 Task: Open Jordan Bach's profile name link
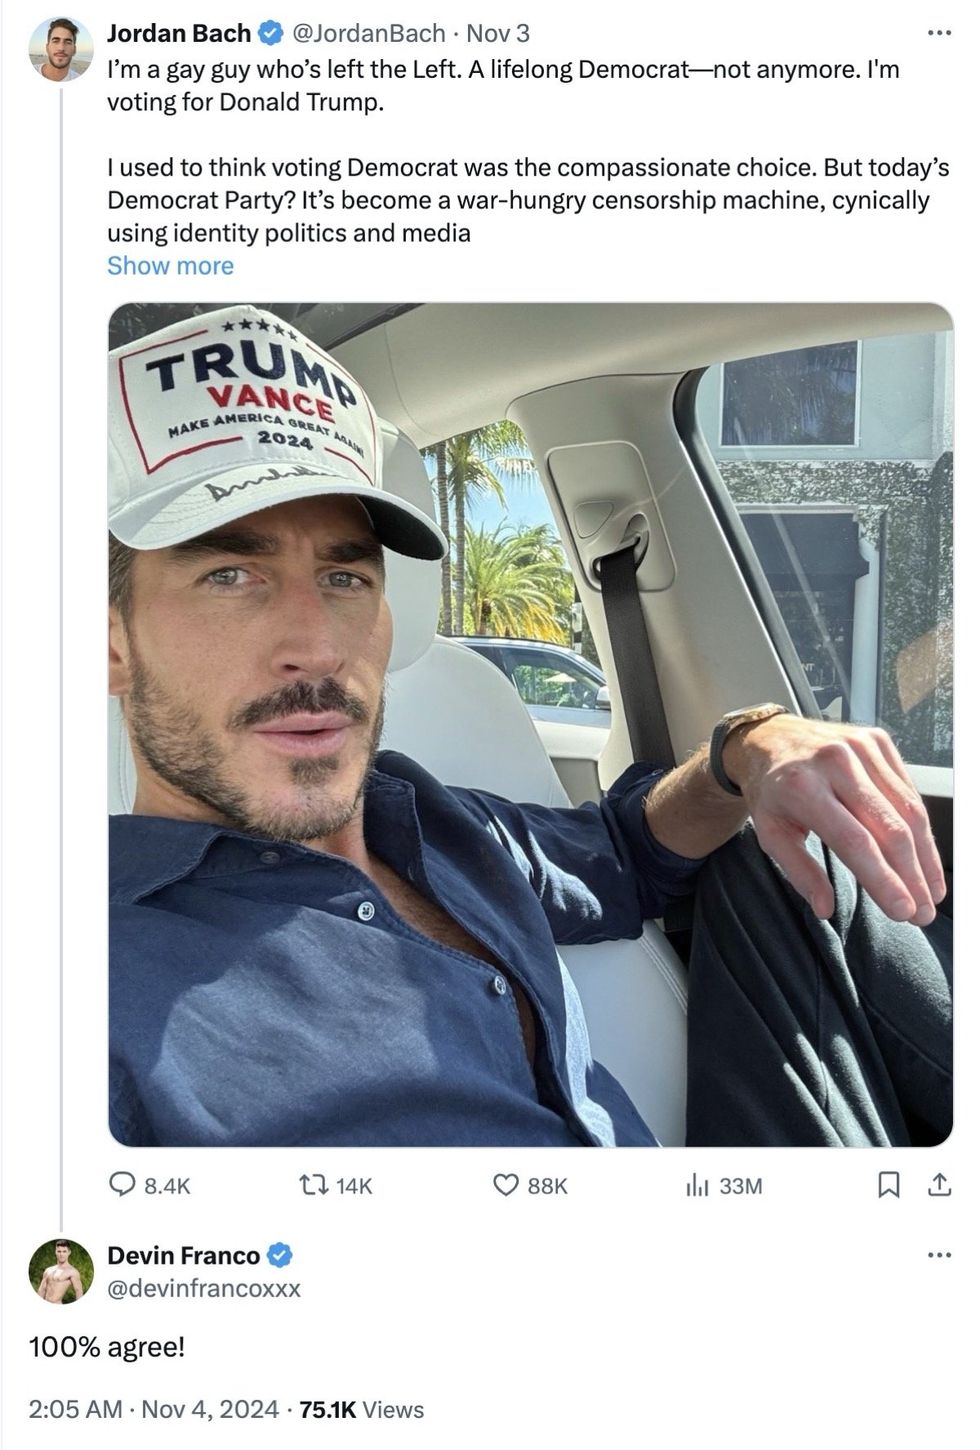[179, 33]
